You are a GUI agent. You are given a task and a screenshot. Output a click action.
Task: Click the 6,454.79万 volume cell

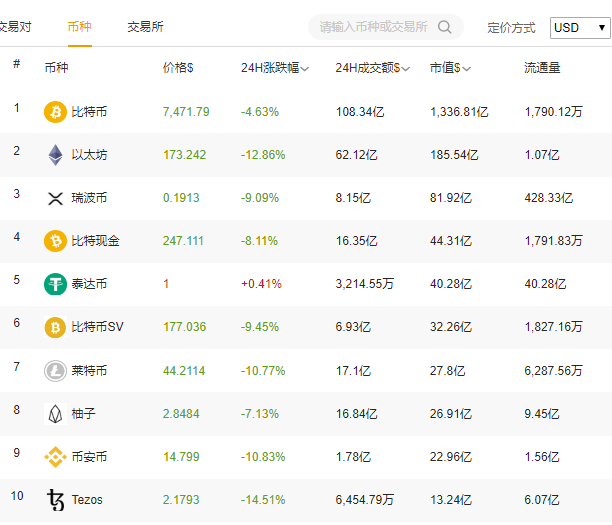coord(365,500)
